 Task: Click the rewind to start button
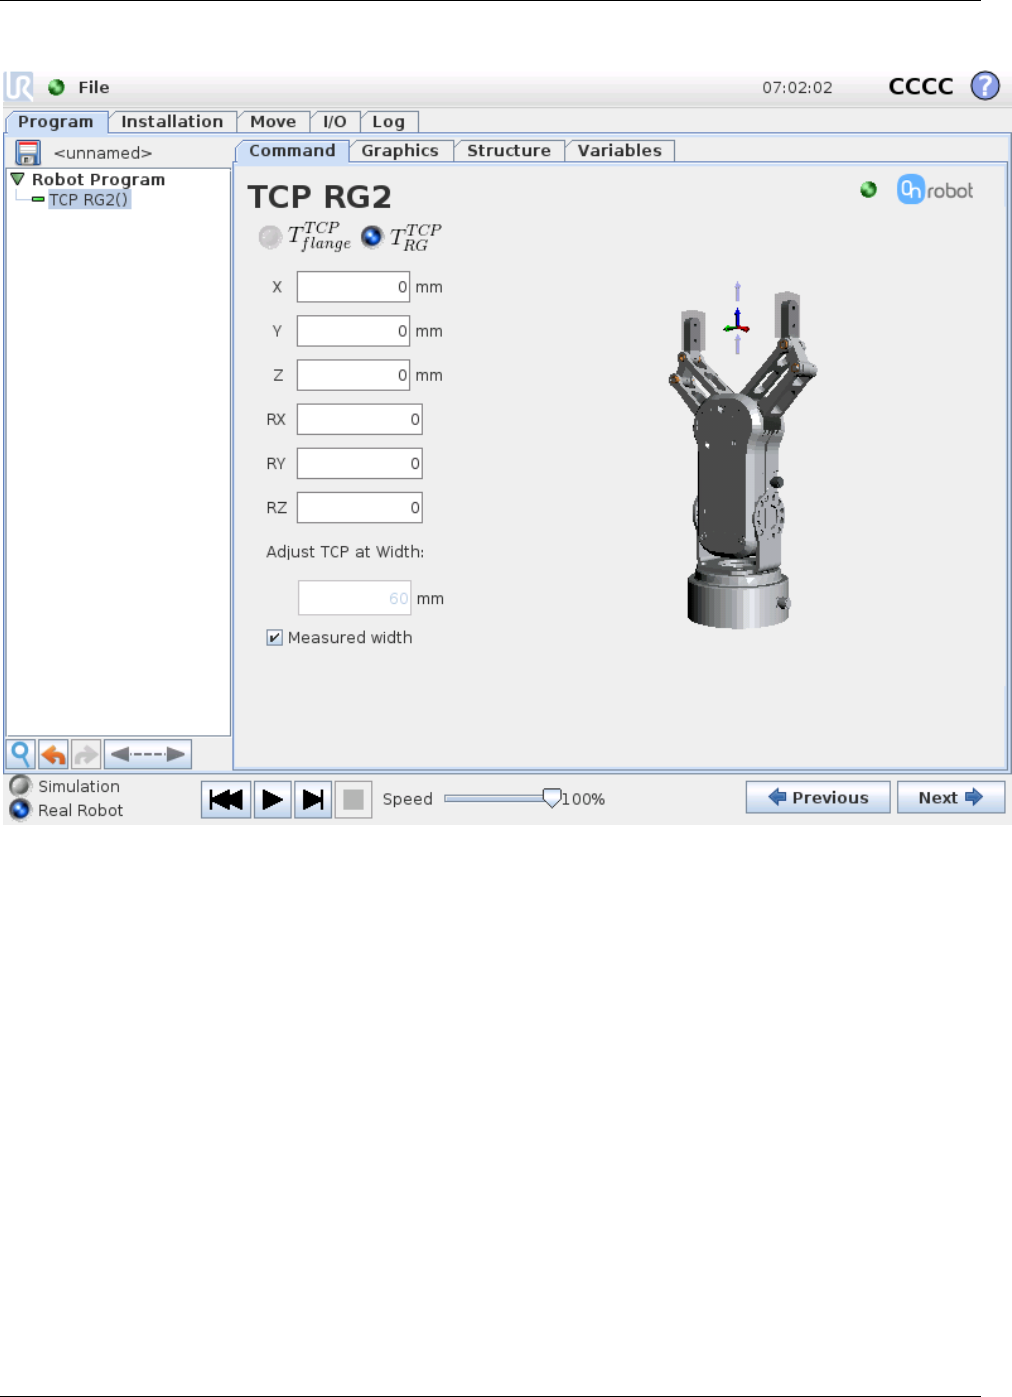coord(226,799)
